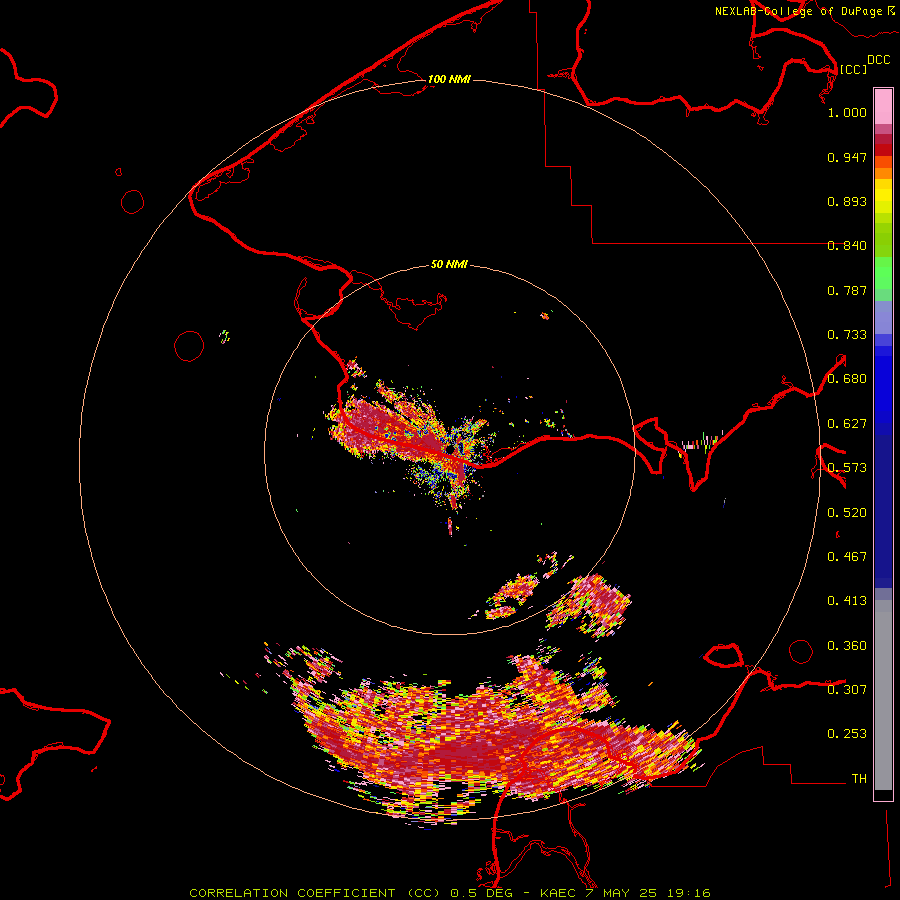This screenshot has width=900, height=900.
Task: Click the 0.840 color scale value
Action: [847, 246]
